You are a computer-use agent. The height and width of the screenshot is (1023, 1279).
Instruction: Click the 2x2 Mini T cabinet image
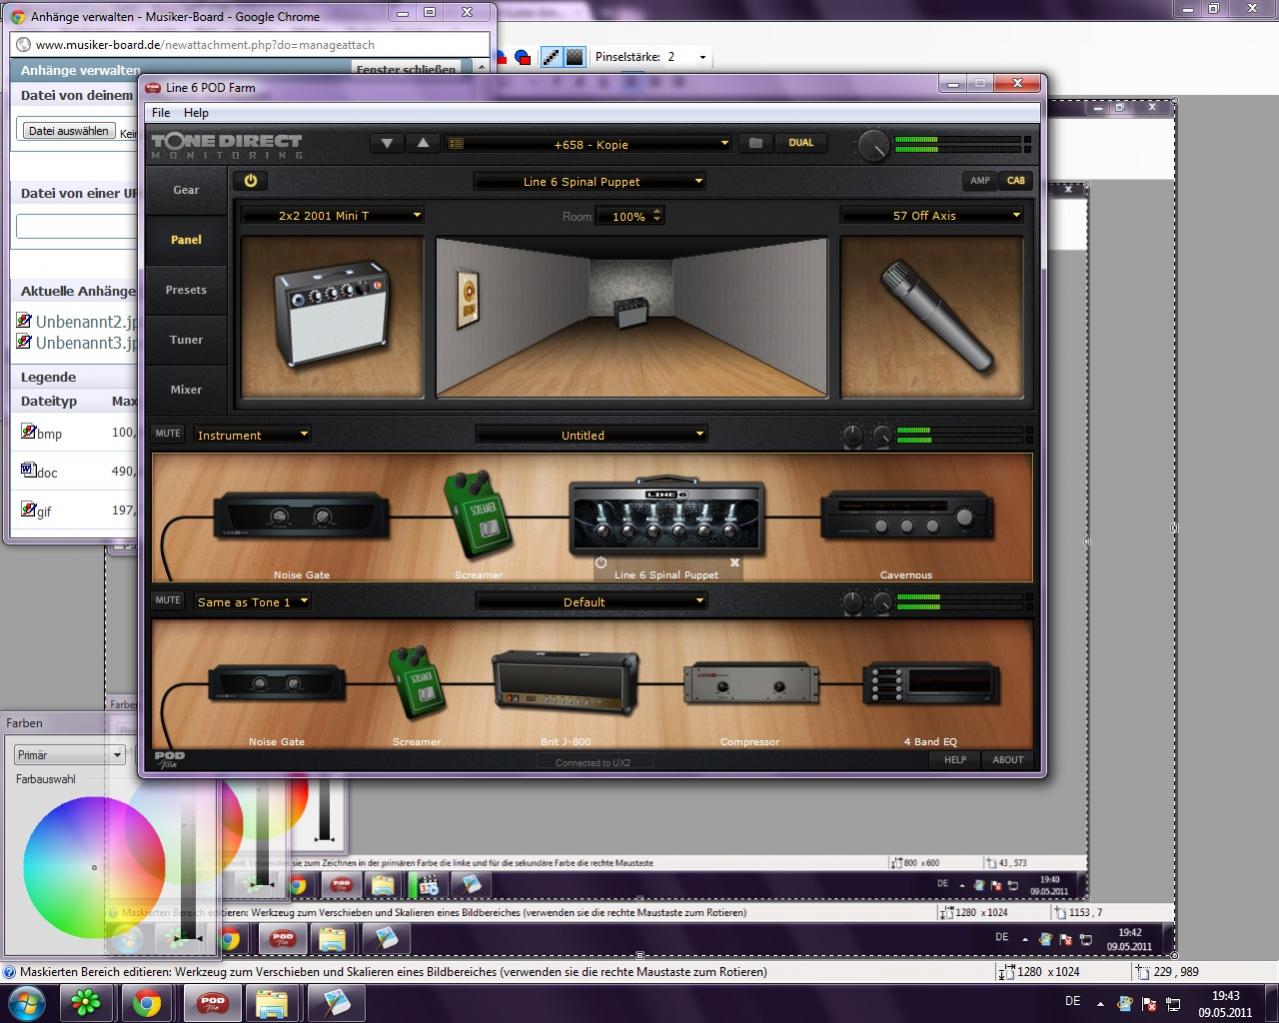(x=332, y=317)
